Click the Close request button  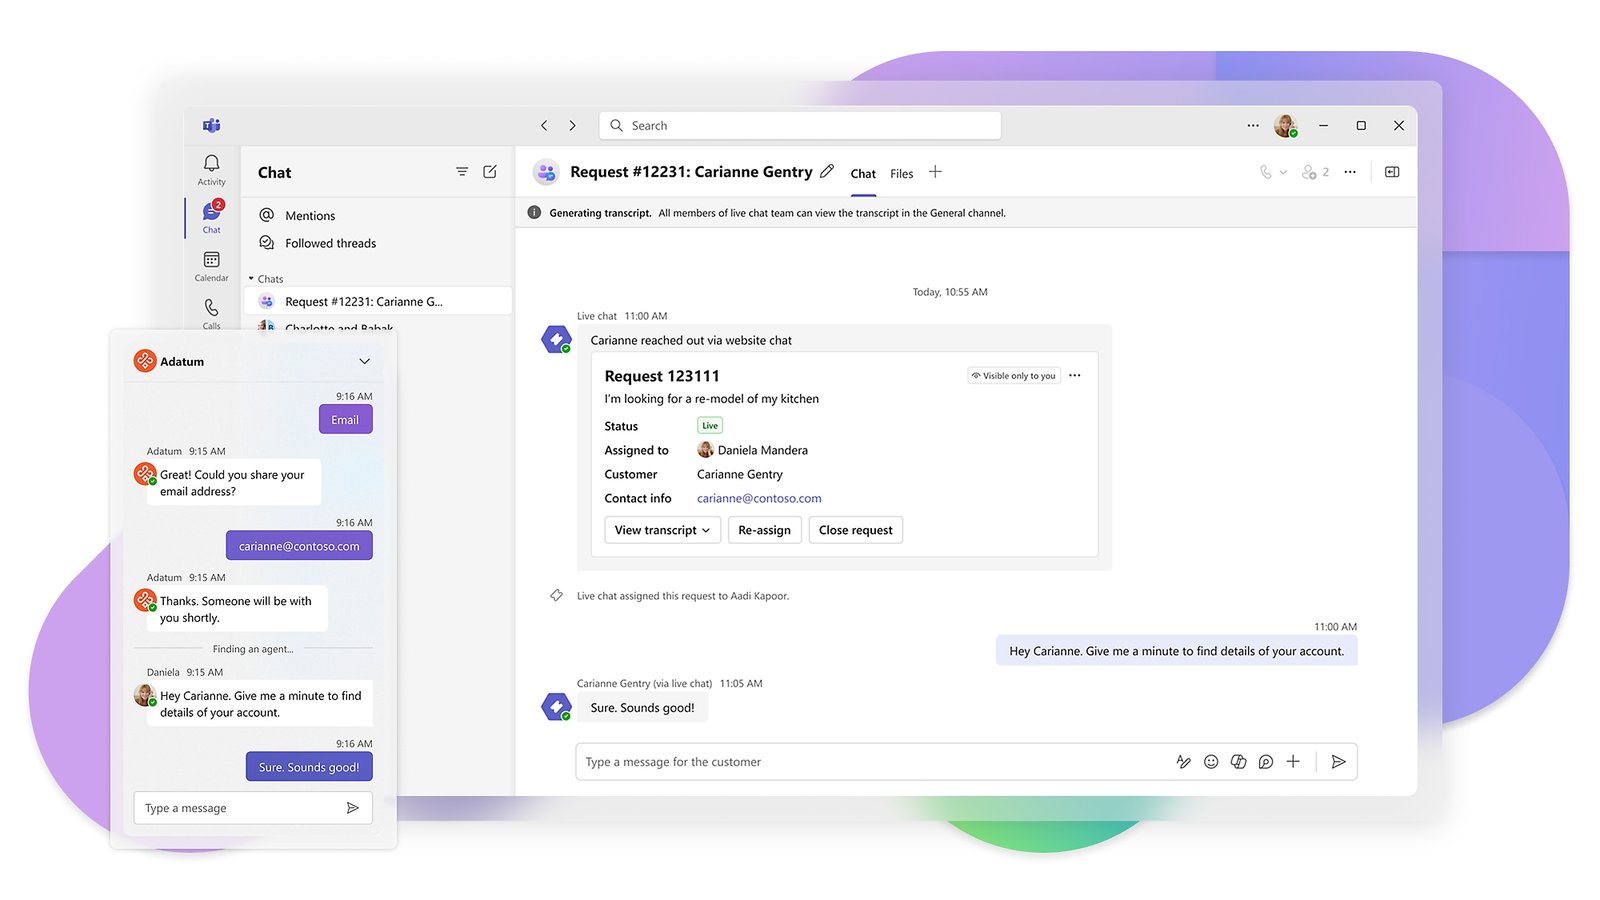point(856,530)
